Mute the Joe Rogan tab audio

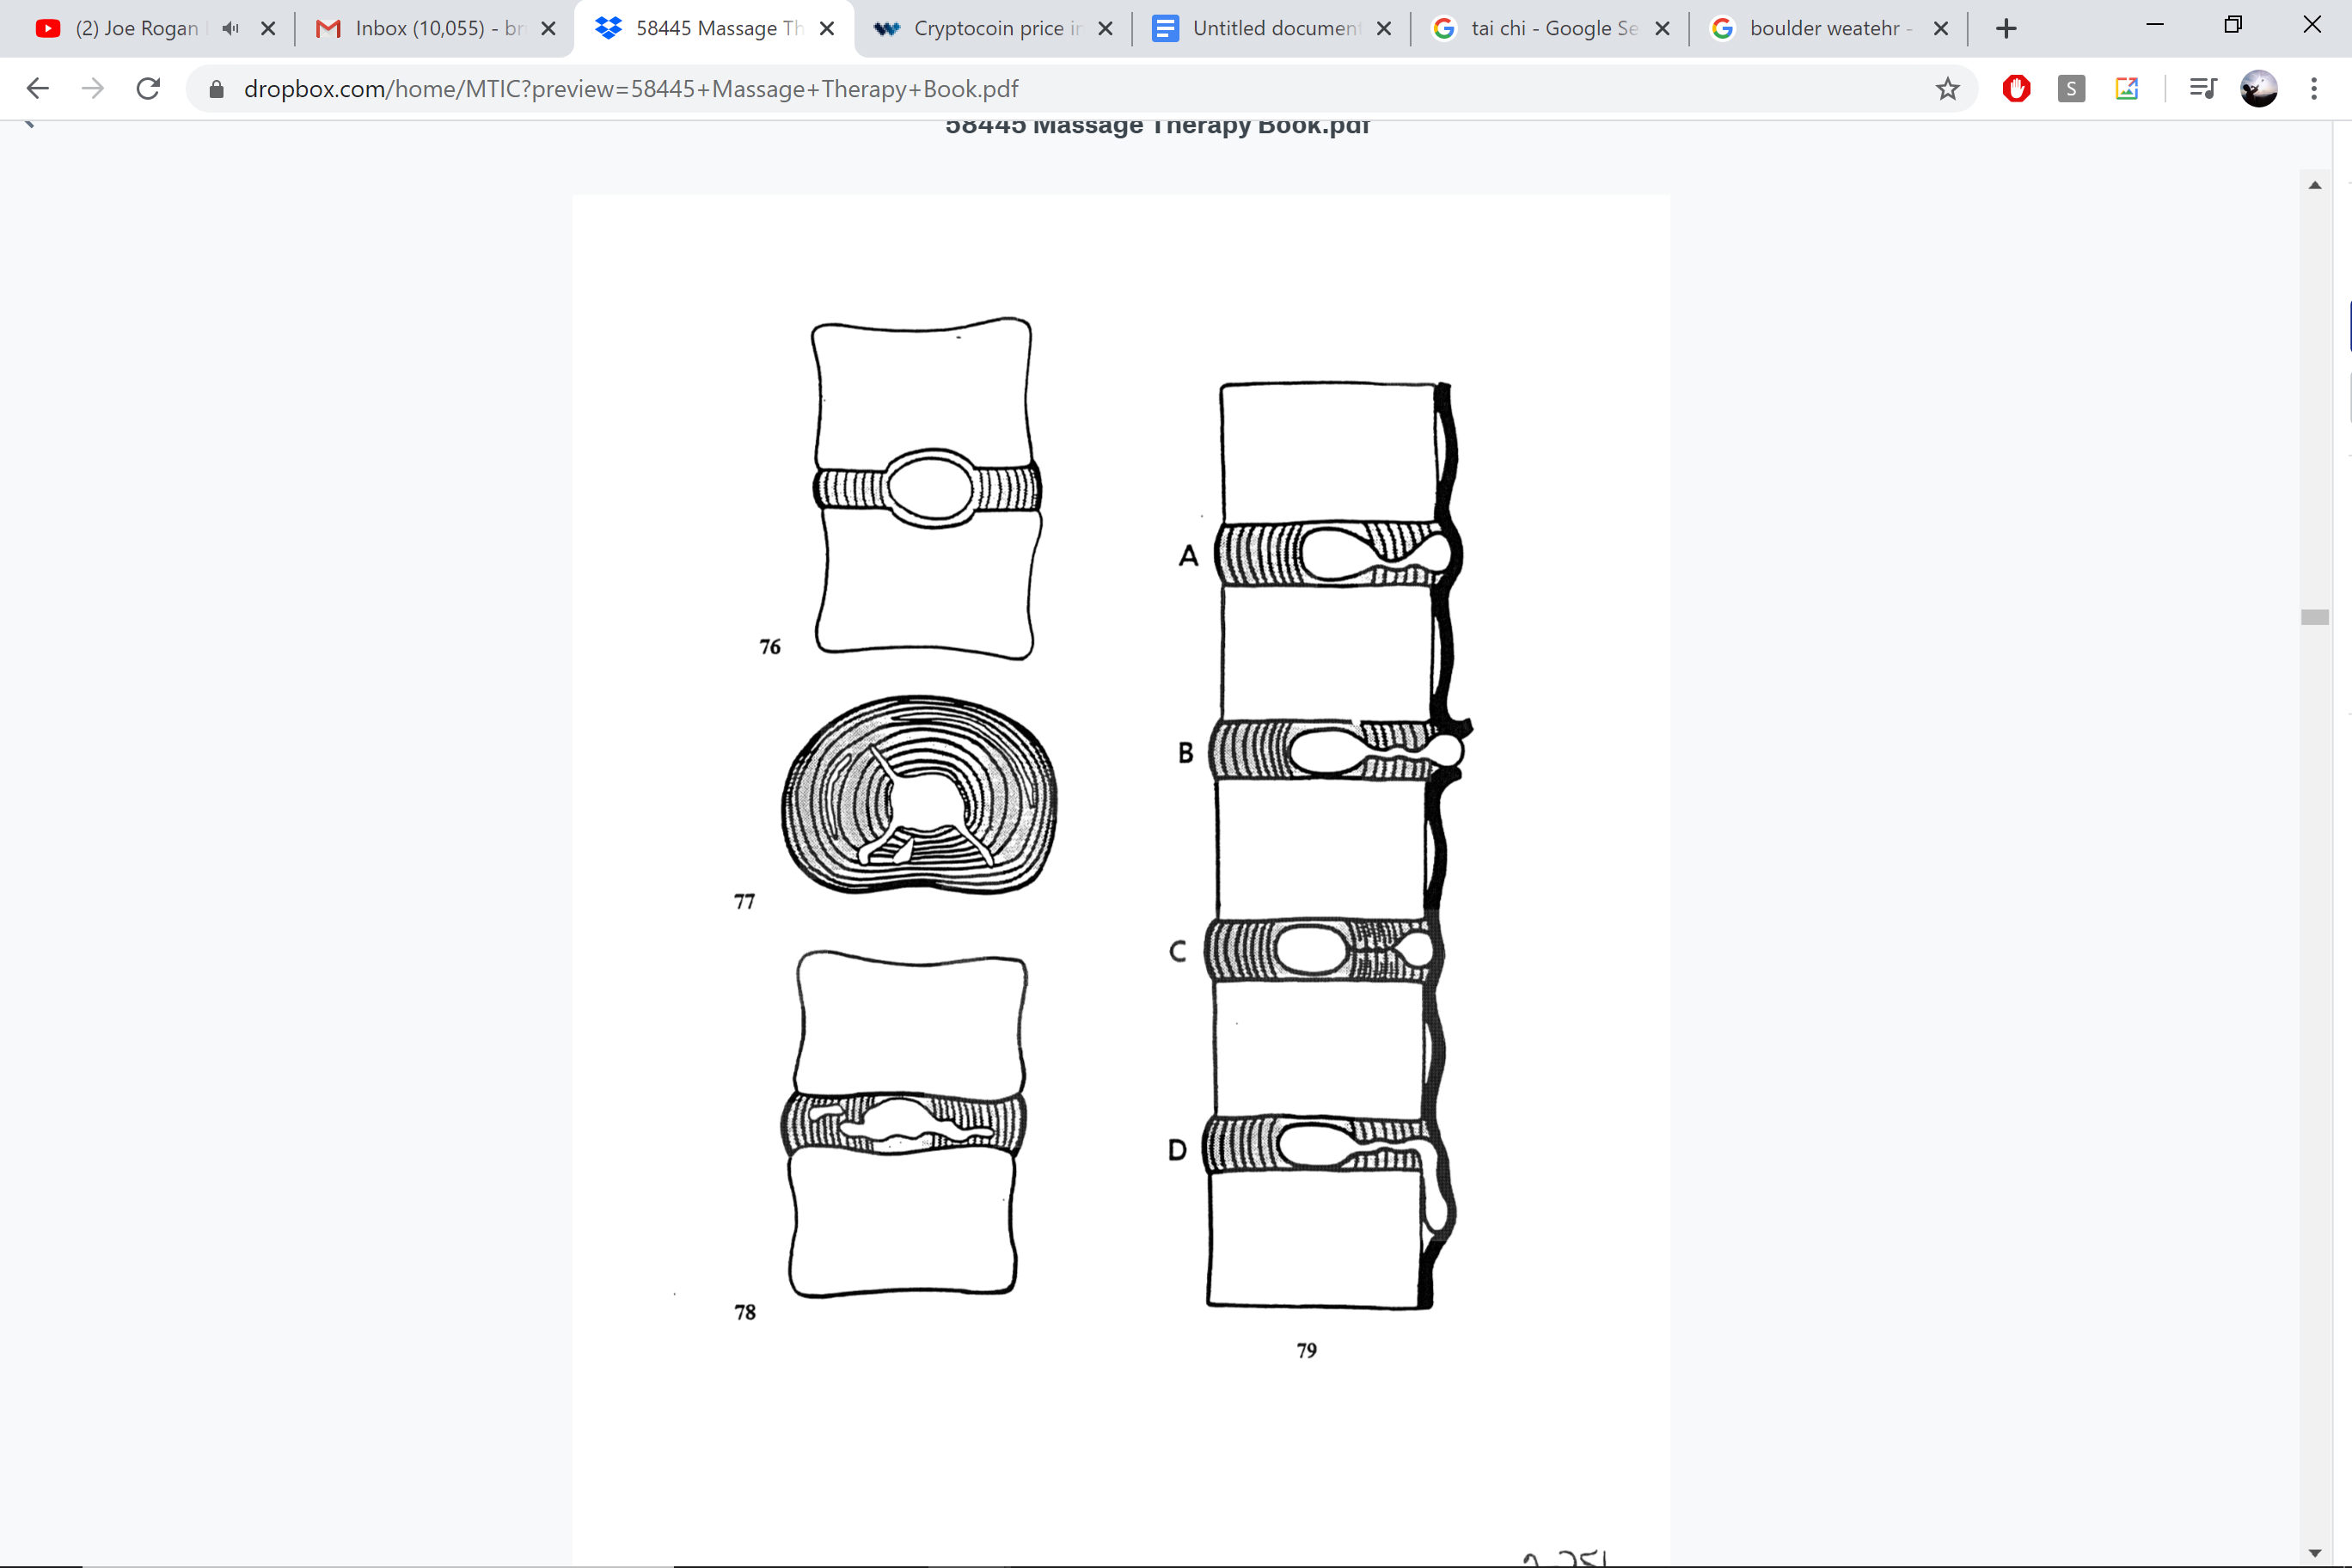pyautogui.click(x=231, y=28)
